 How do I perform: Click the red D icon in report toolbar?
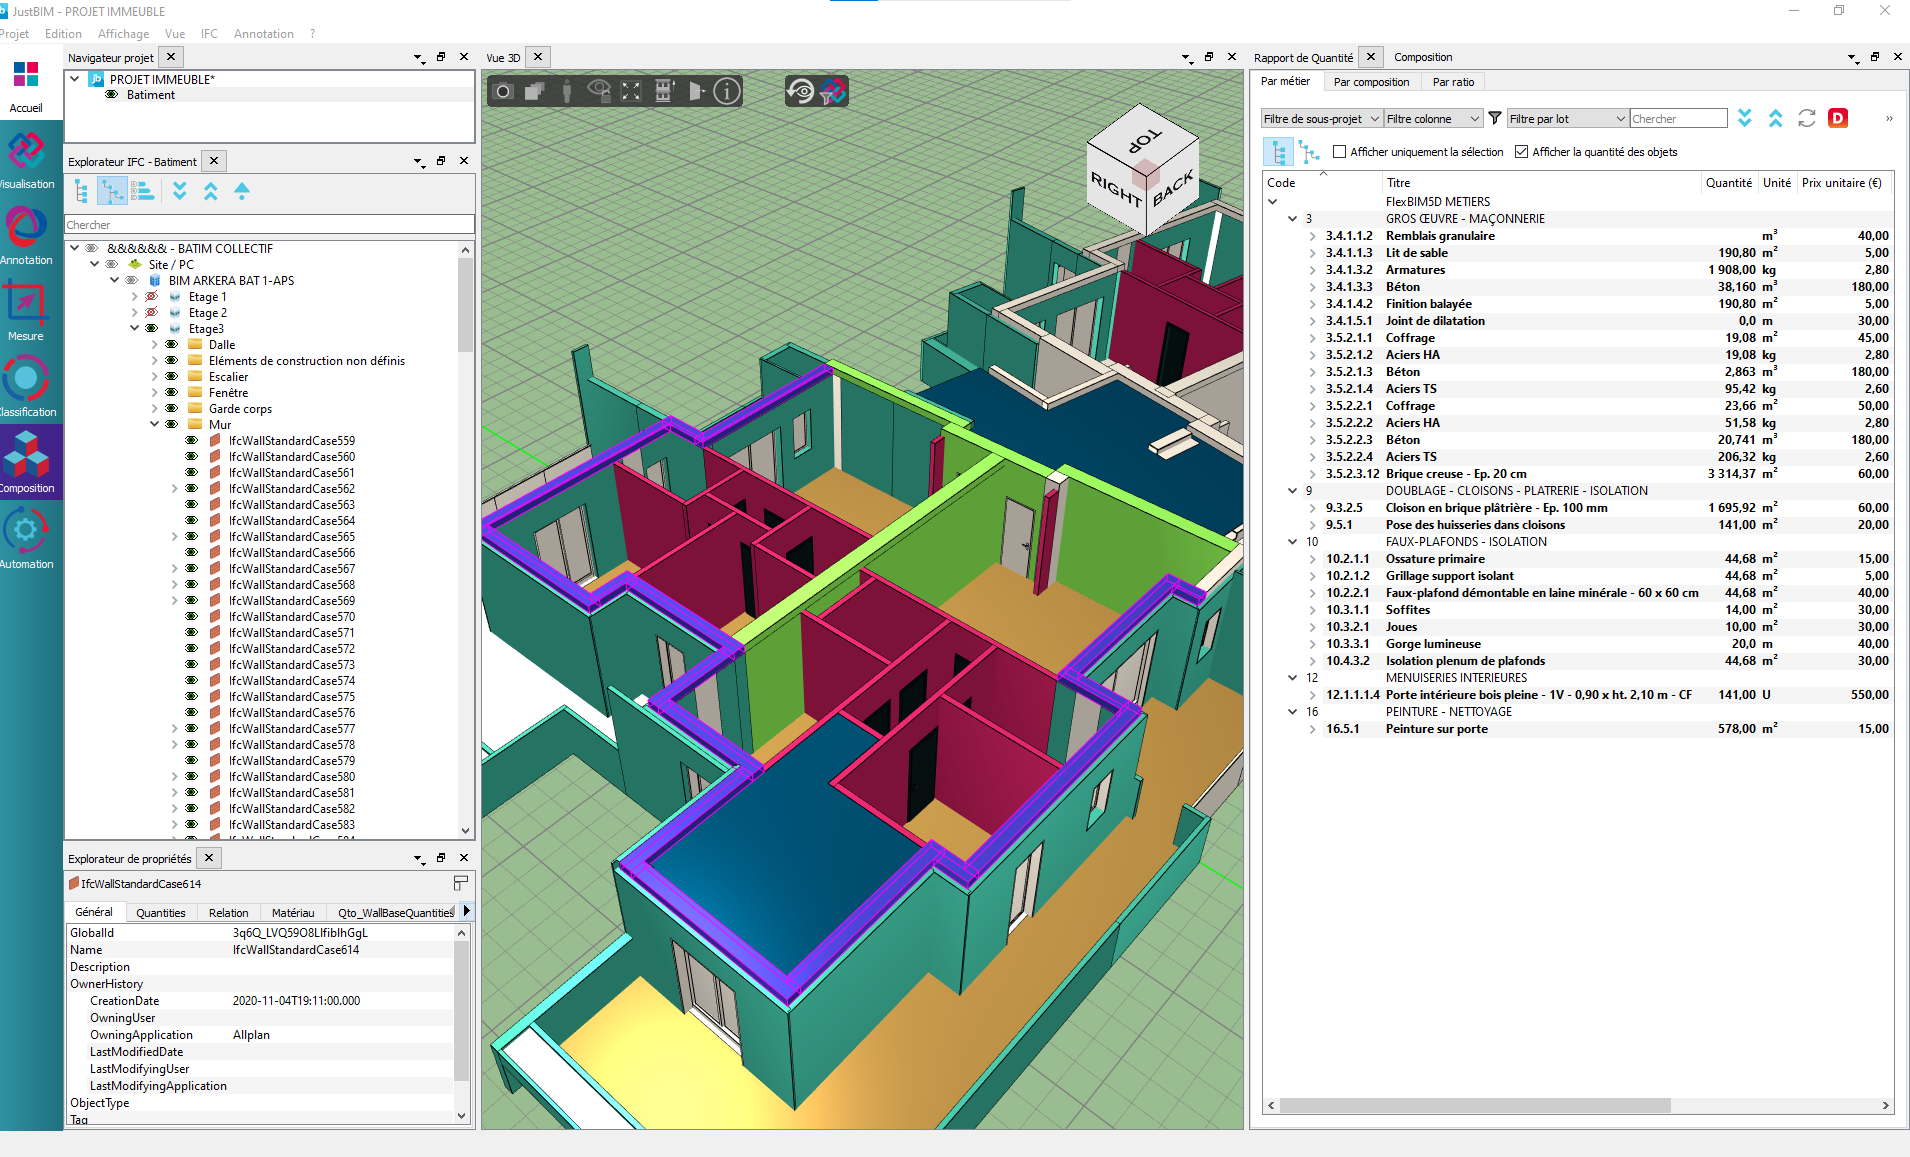(x=1837, y=118)
